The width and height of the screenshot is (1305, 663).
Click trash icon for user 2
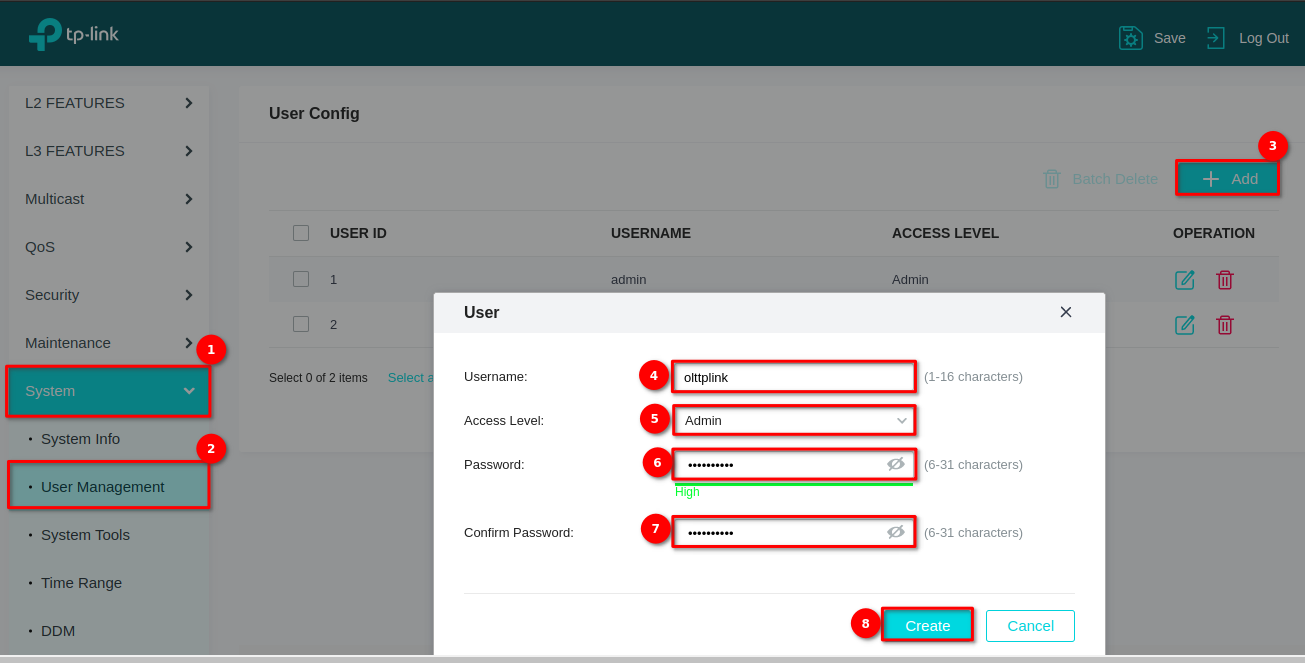pyautogui.click(x=1225, y=324)
